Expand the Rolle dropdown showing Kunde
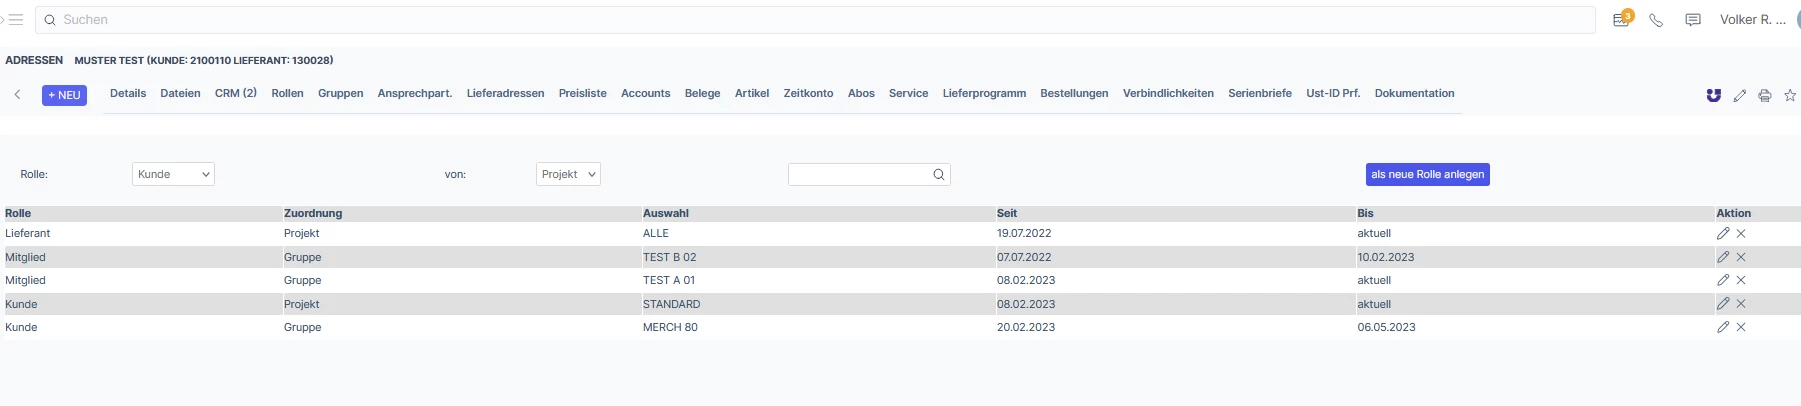This screenshot has width=1801, height=406. [x=173, y=174]
